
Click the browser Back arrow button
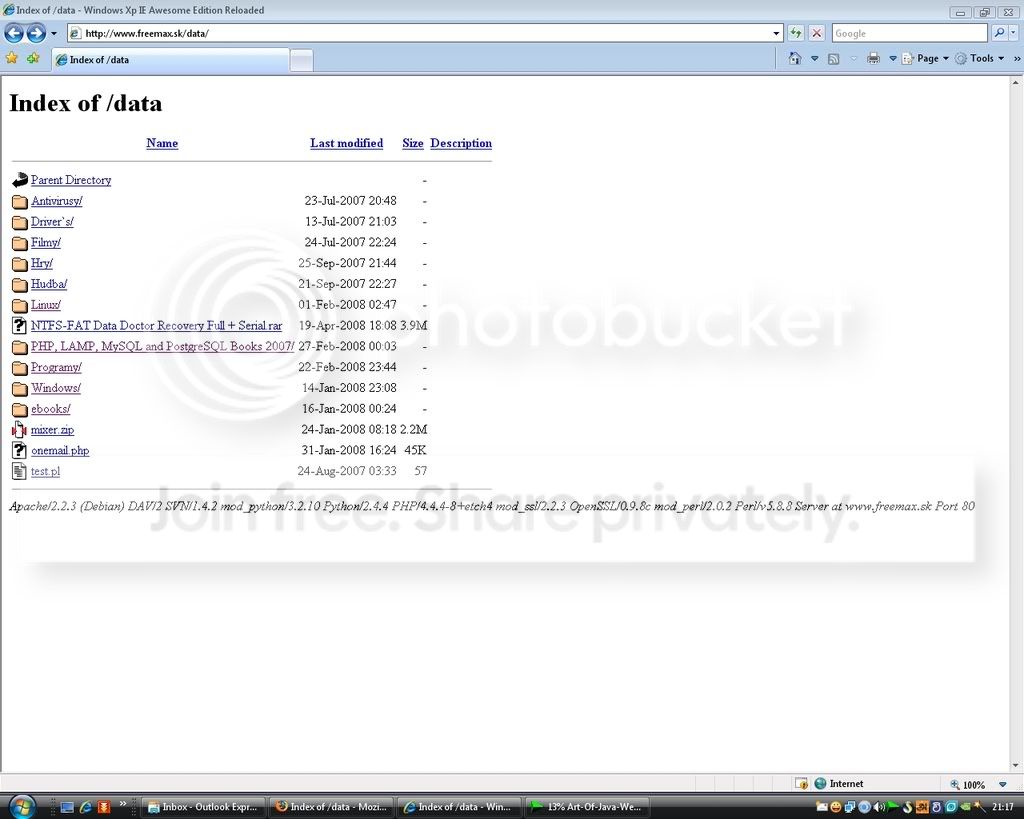click(14, 33)
